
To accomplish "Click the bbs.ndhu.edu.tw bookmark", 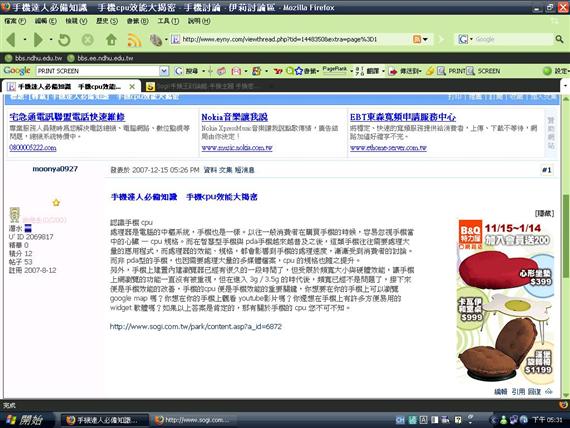I will click(34, 58).
